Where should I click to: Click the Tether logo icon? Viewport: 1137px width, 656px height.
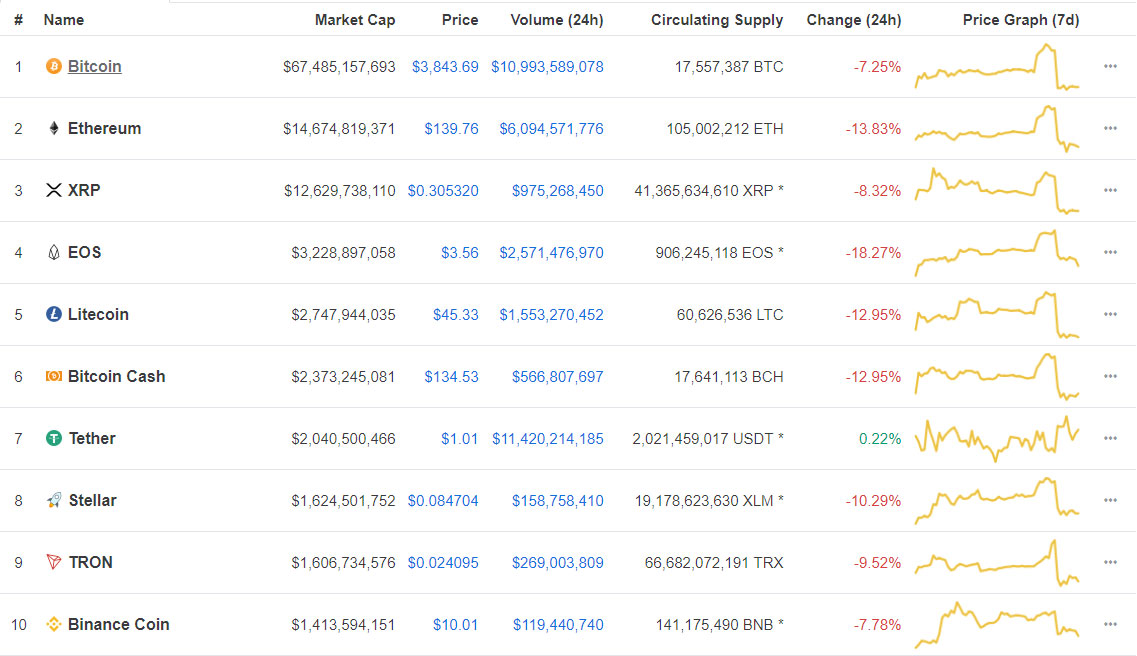coord(54,439)
